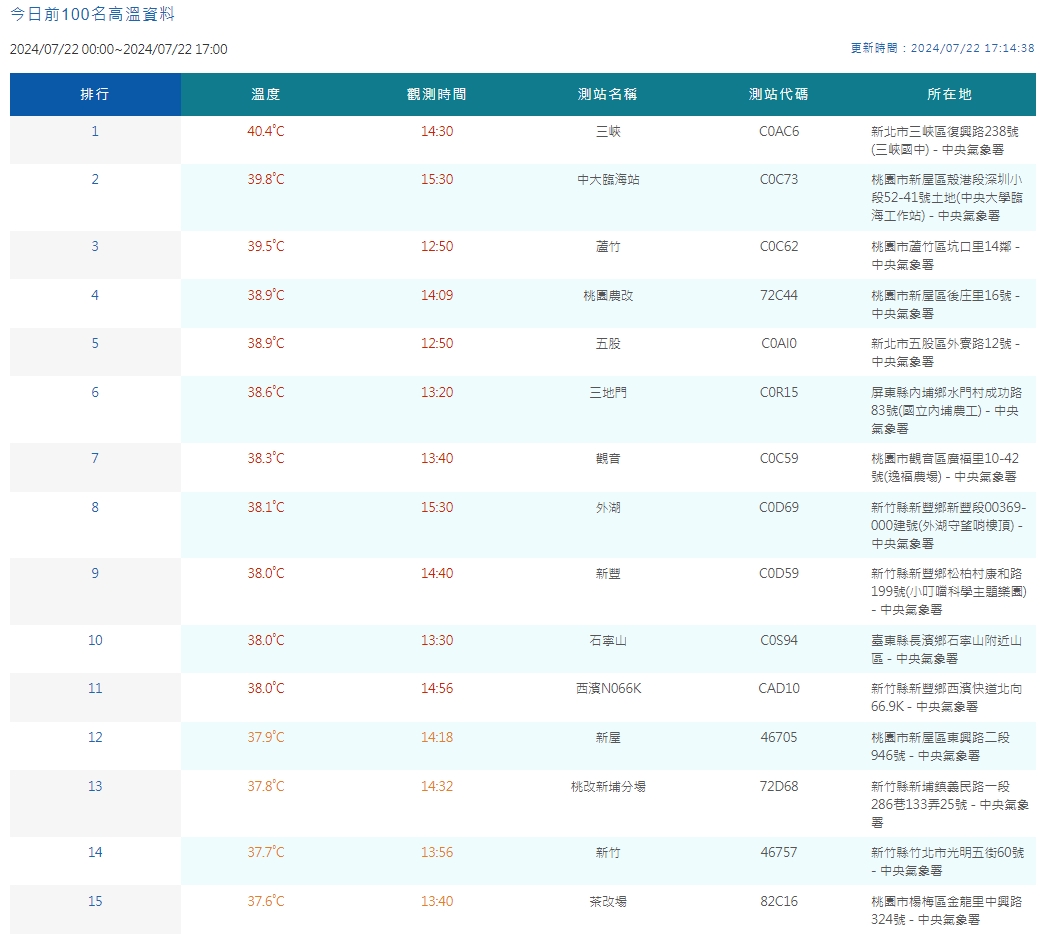This screenshot has height=934, width=1048.
Task: Click station code CAD10
Action: [779, 689]
